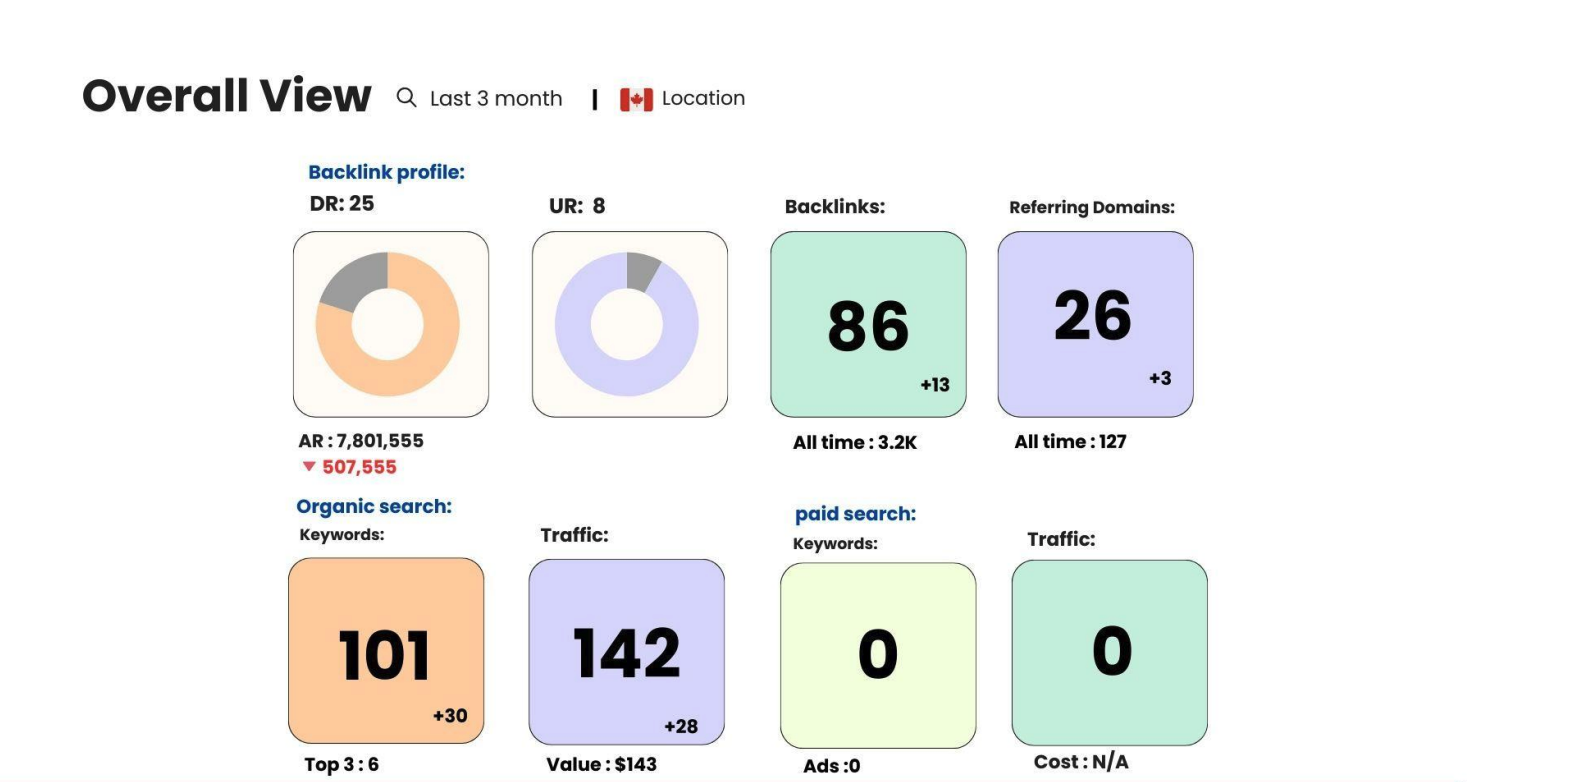Viewport: 1571px width, 782px height.
Task: Click the paid Keywords 0 card
Action: (x=878, y=655)
